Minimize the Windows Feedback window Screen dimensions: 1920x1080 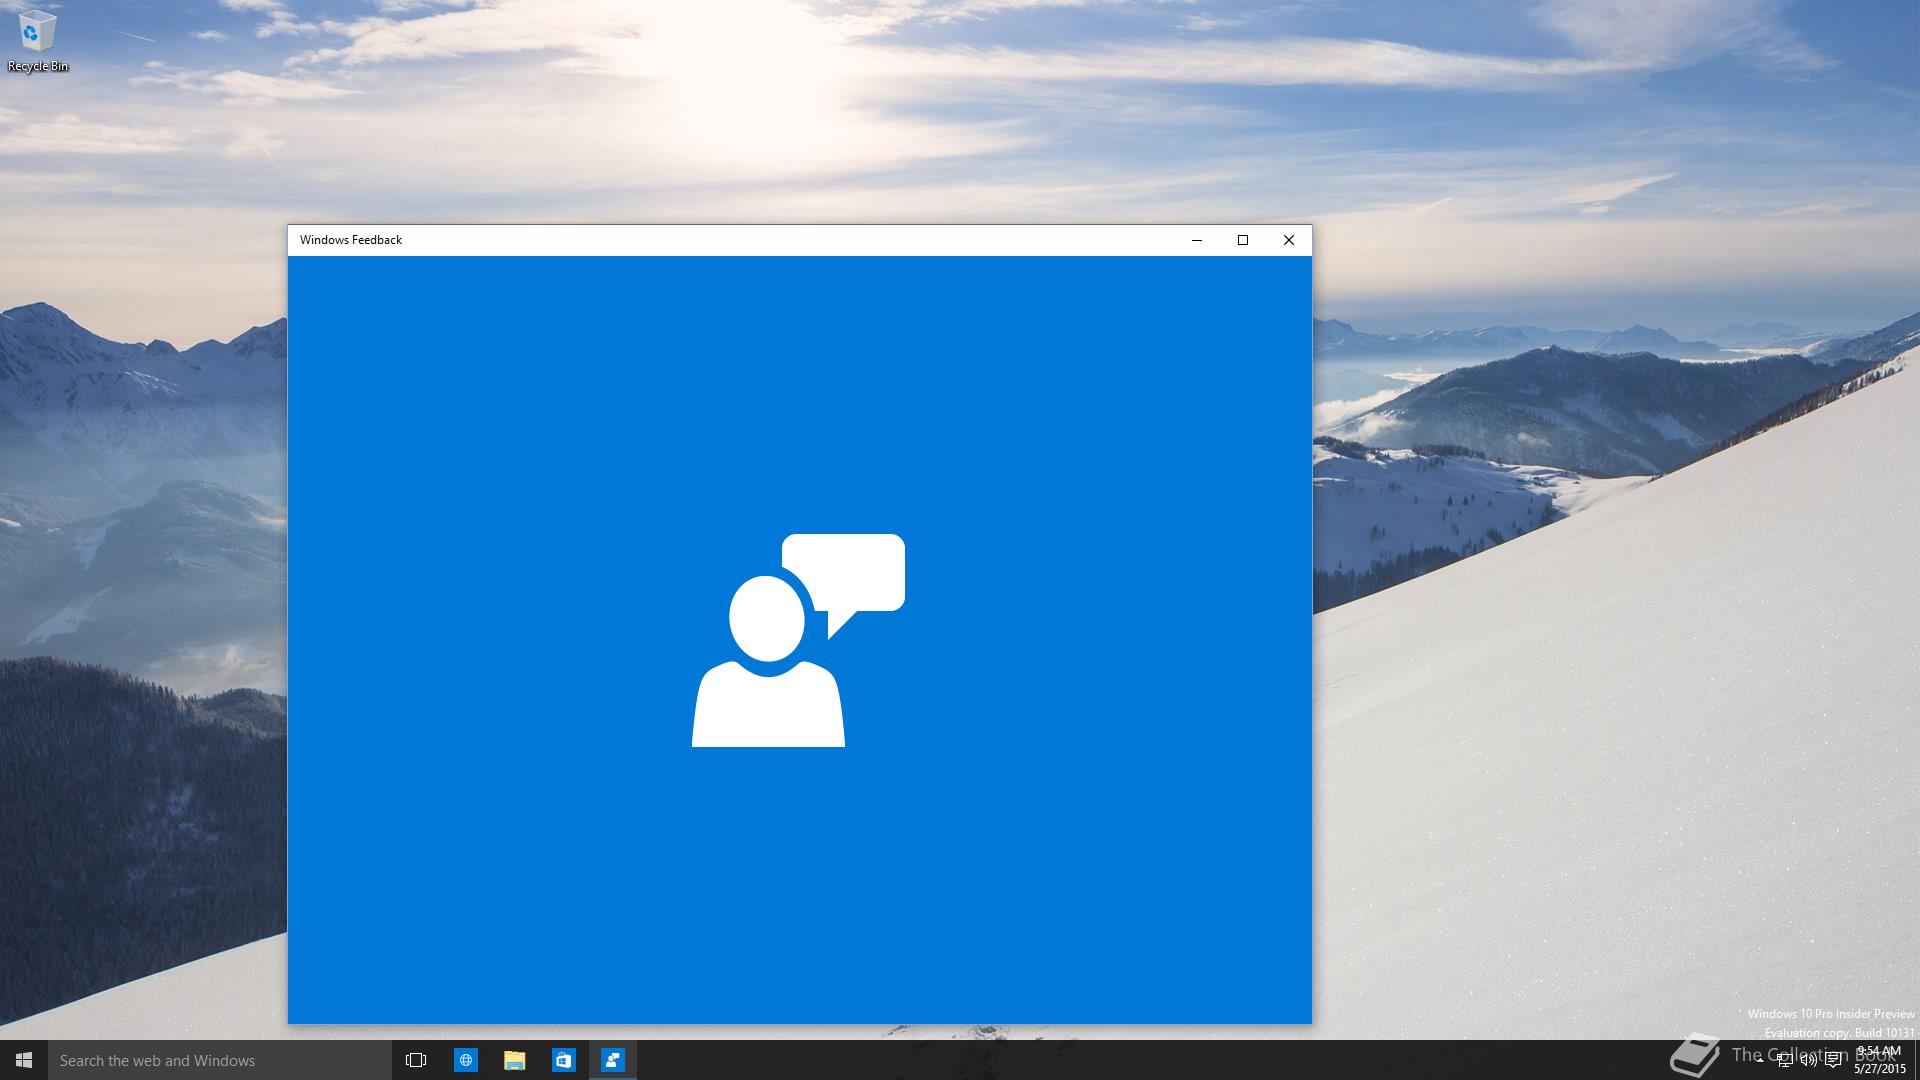point(1197,240)
